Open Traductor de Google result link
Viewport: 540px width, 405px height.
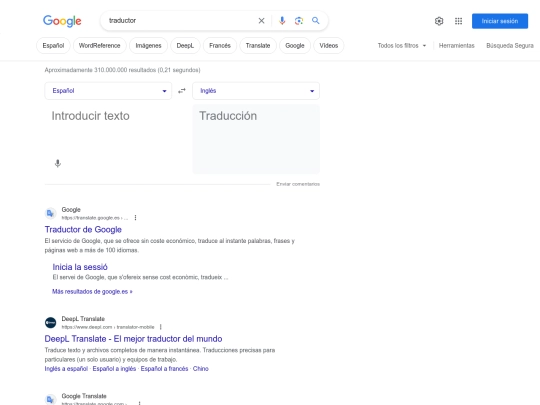coord(83,229)
